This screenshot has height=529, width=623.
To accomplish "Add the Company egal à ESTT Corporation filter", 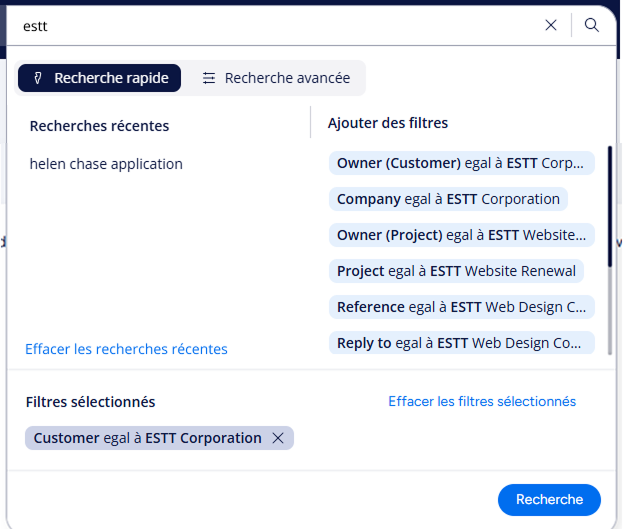I will [447, 199].
